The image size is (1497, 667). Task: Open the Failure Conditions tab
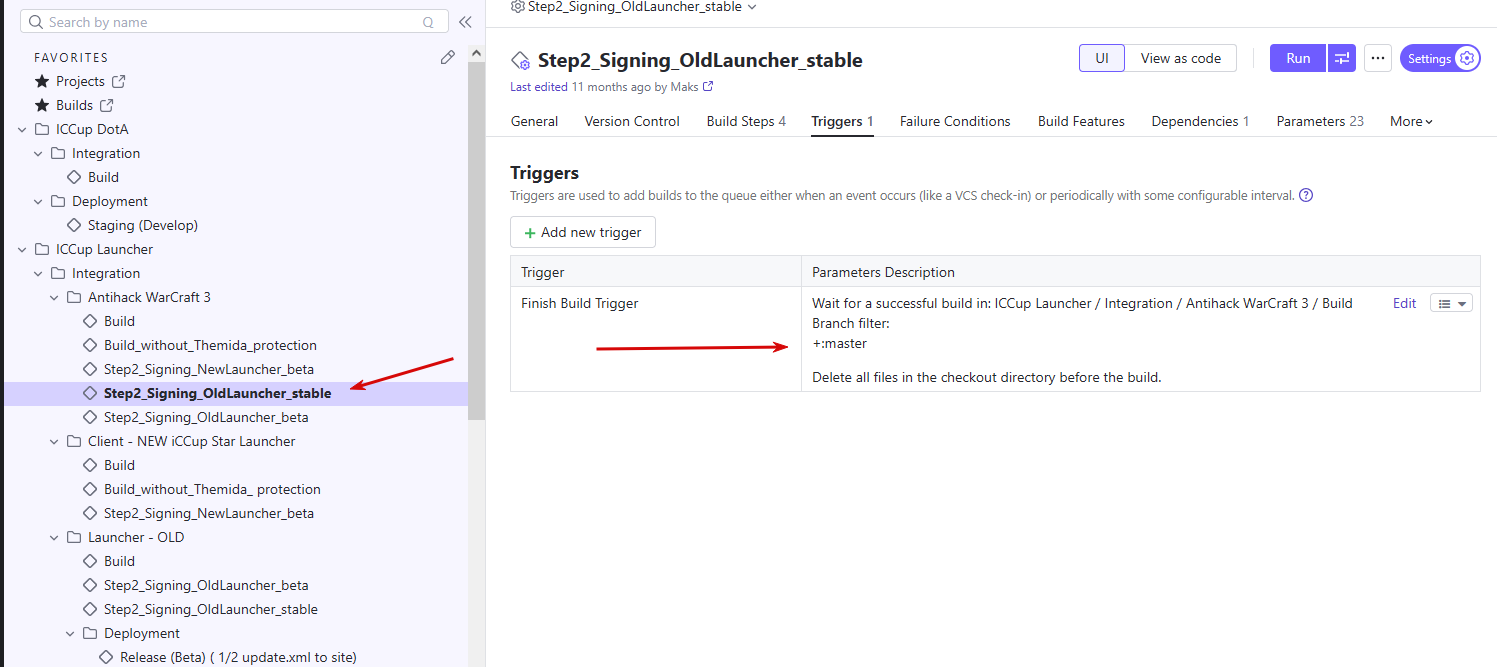click(x=955, y=121)
